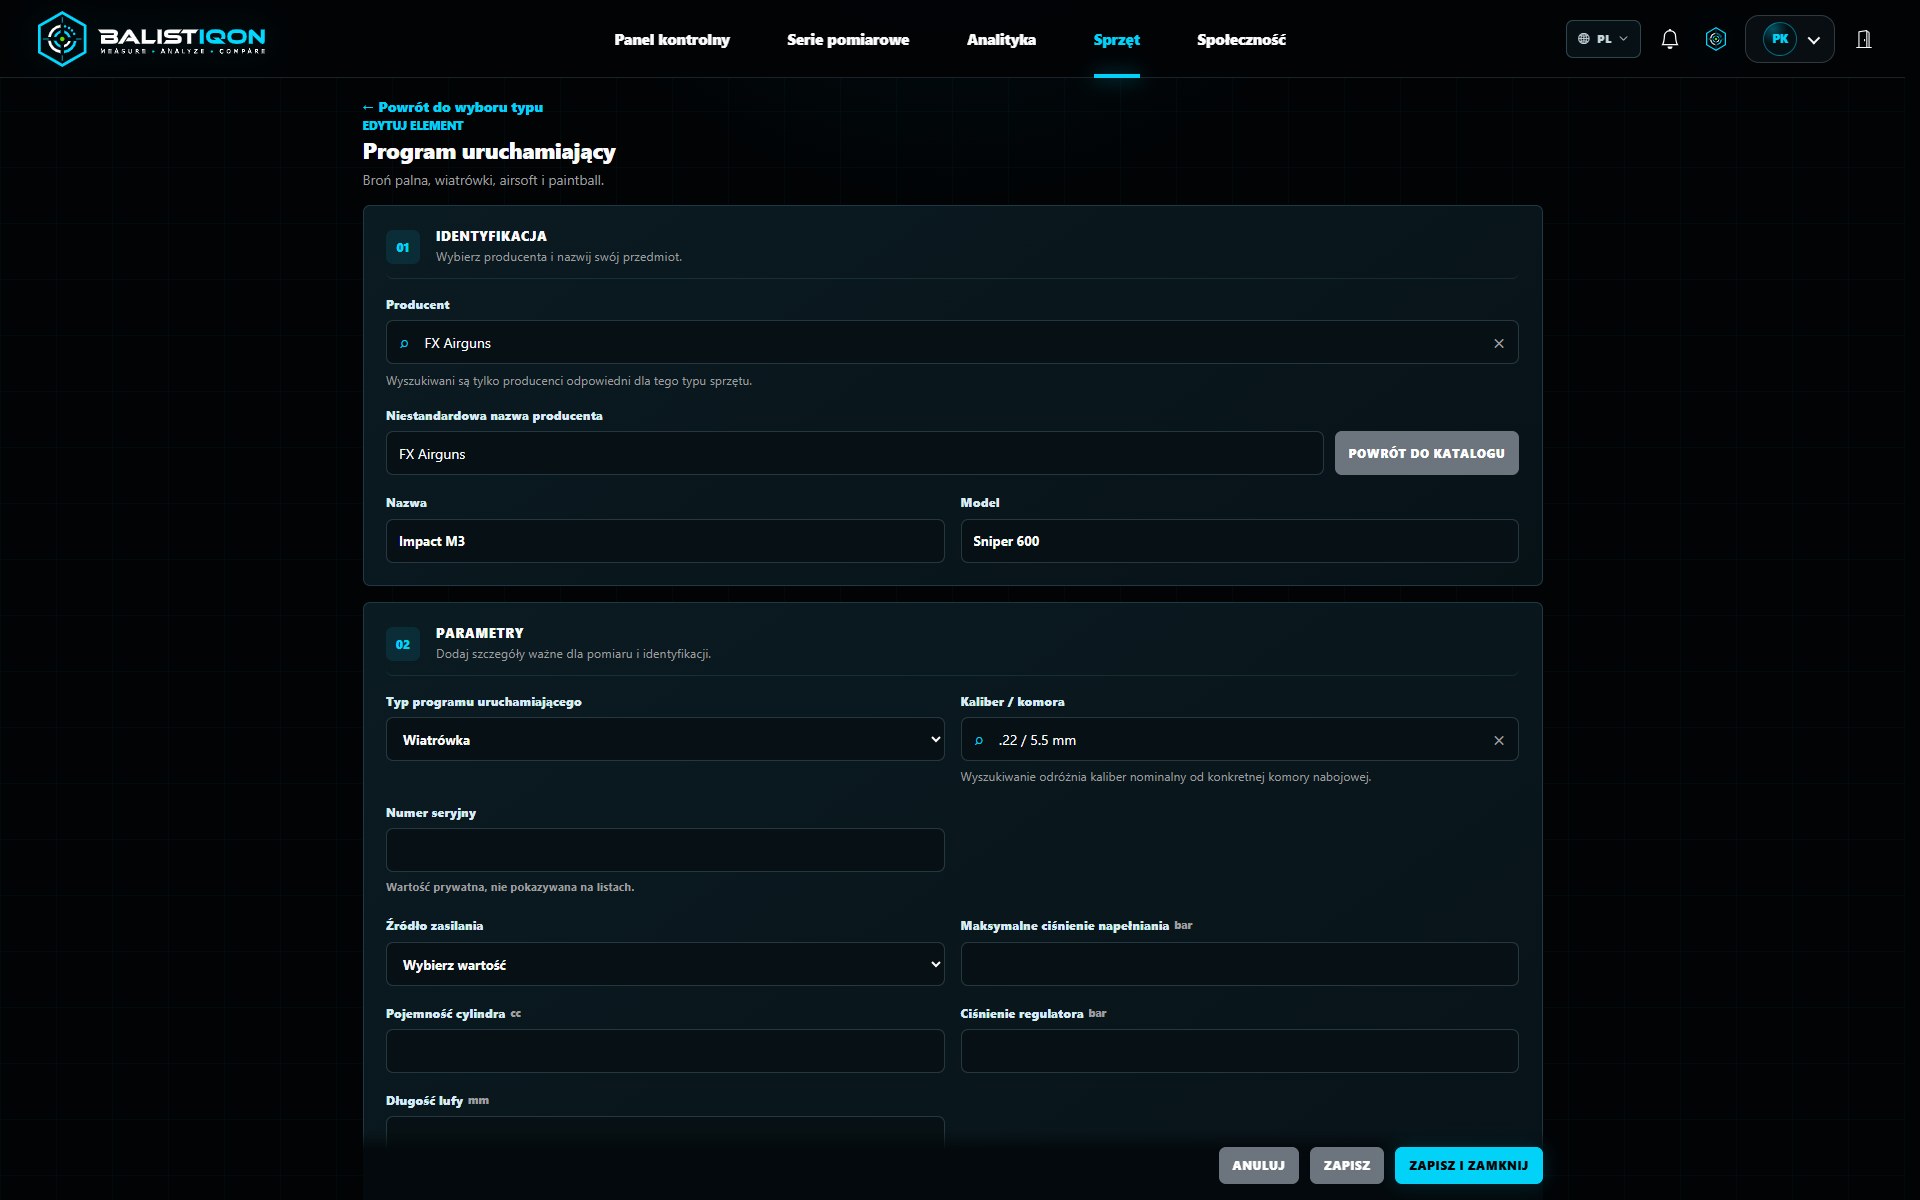The width and height of the screenshot is (1920, 1200).
Task: Focus the Numer seryjny field
Action: [665, 850]
